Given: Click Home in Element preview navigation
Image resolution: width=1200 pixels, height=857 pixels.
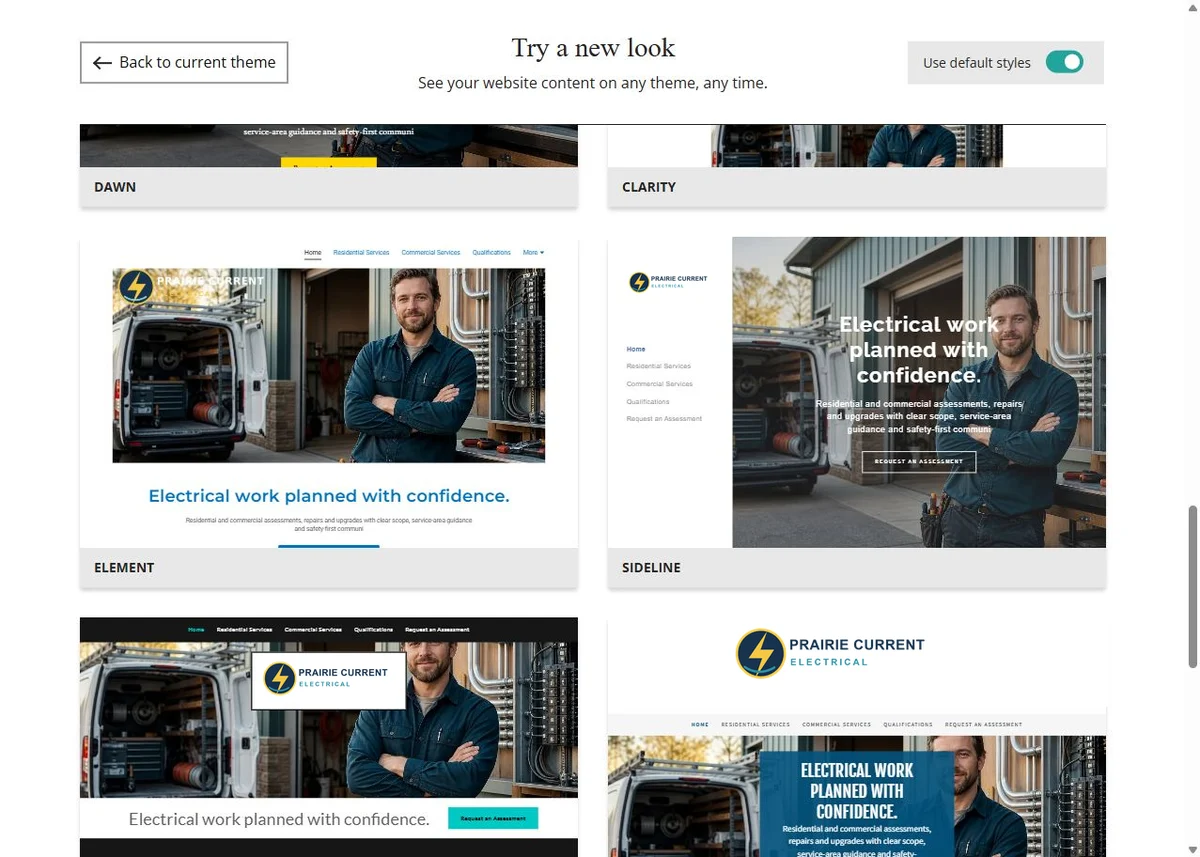Looking at the screenshot, I should [313, 253].
